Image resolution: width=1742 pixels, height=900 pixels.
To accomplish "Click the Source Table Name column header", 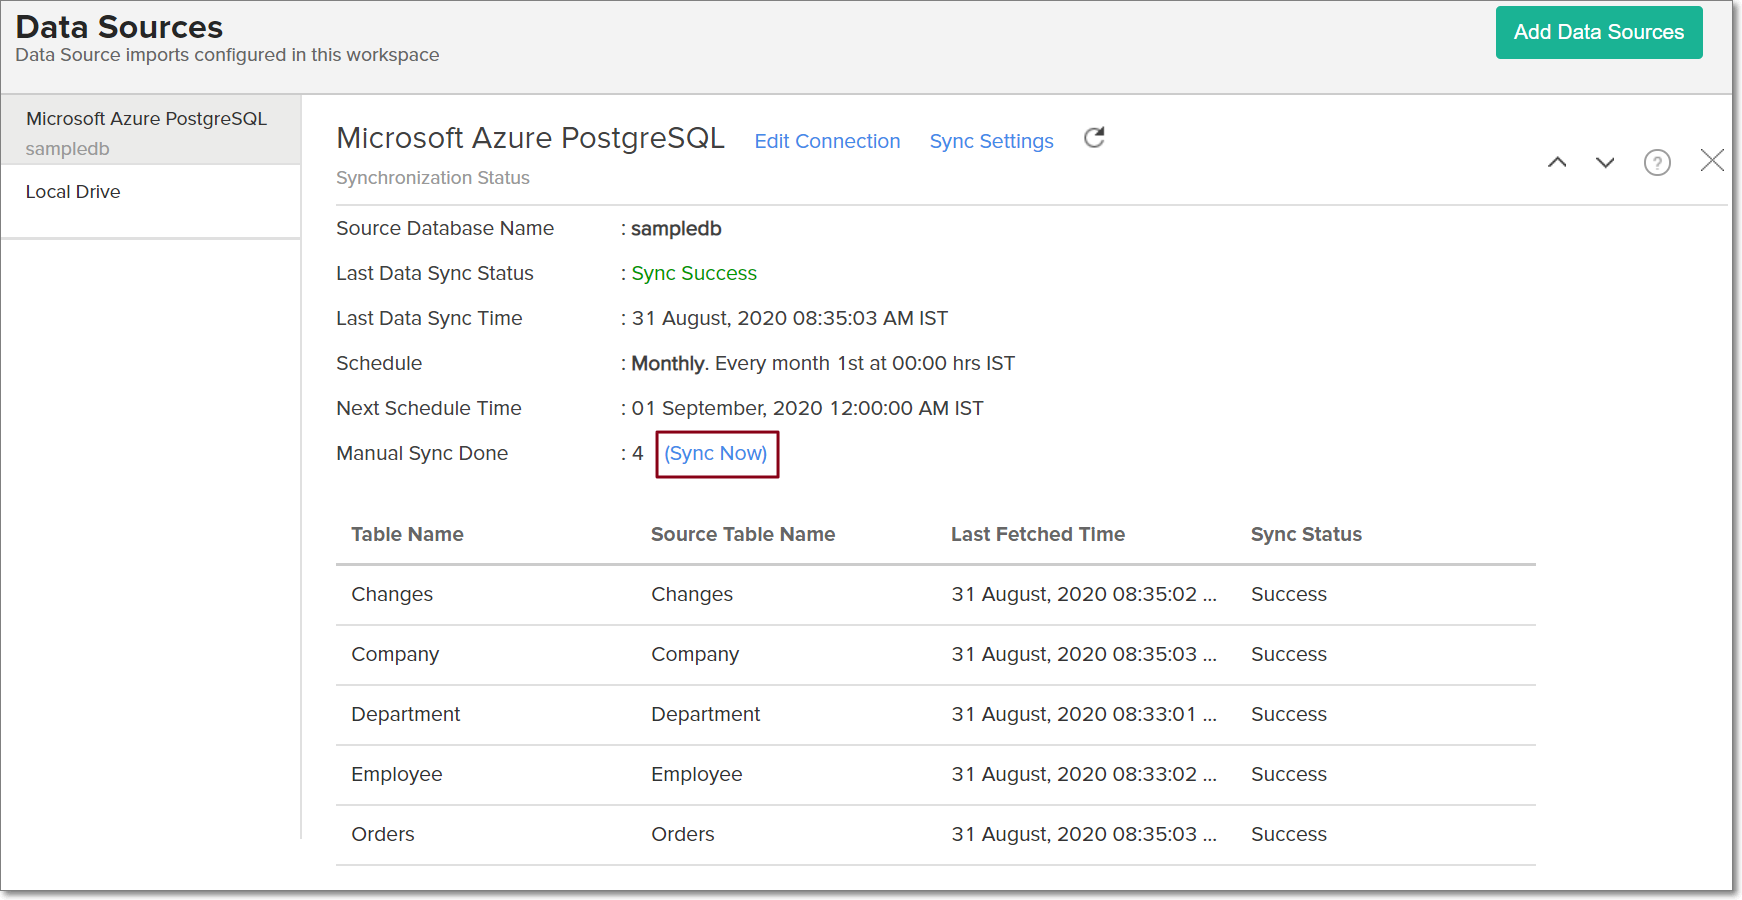I will click(x=742, y=534).
